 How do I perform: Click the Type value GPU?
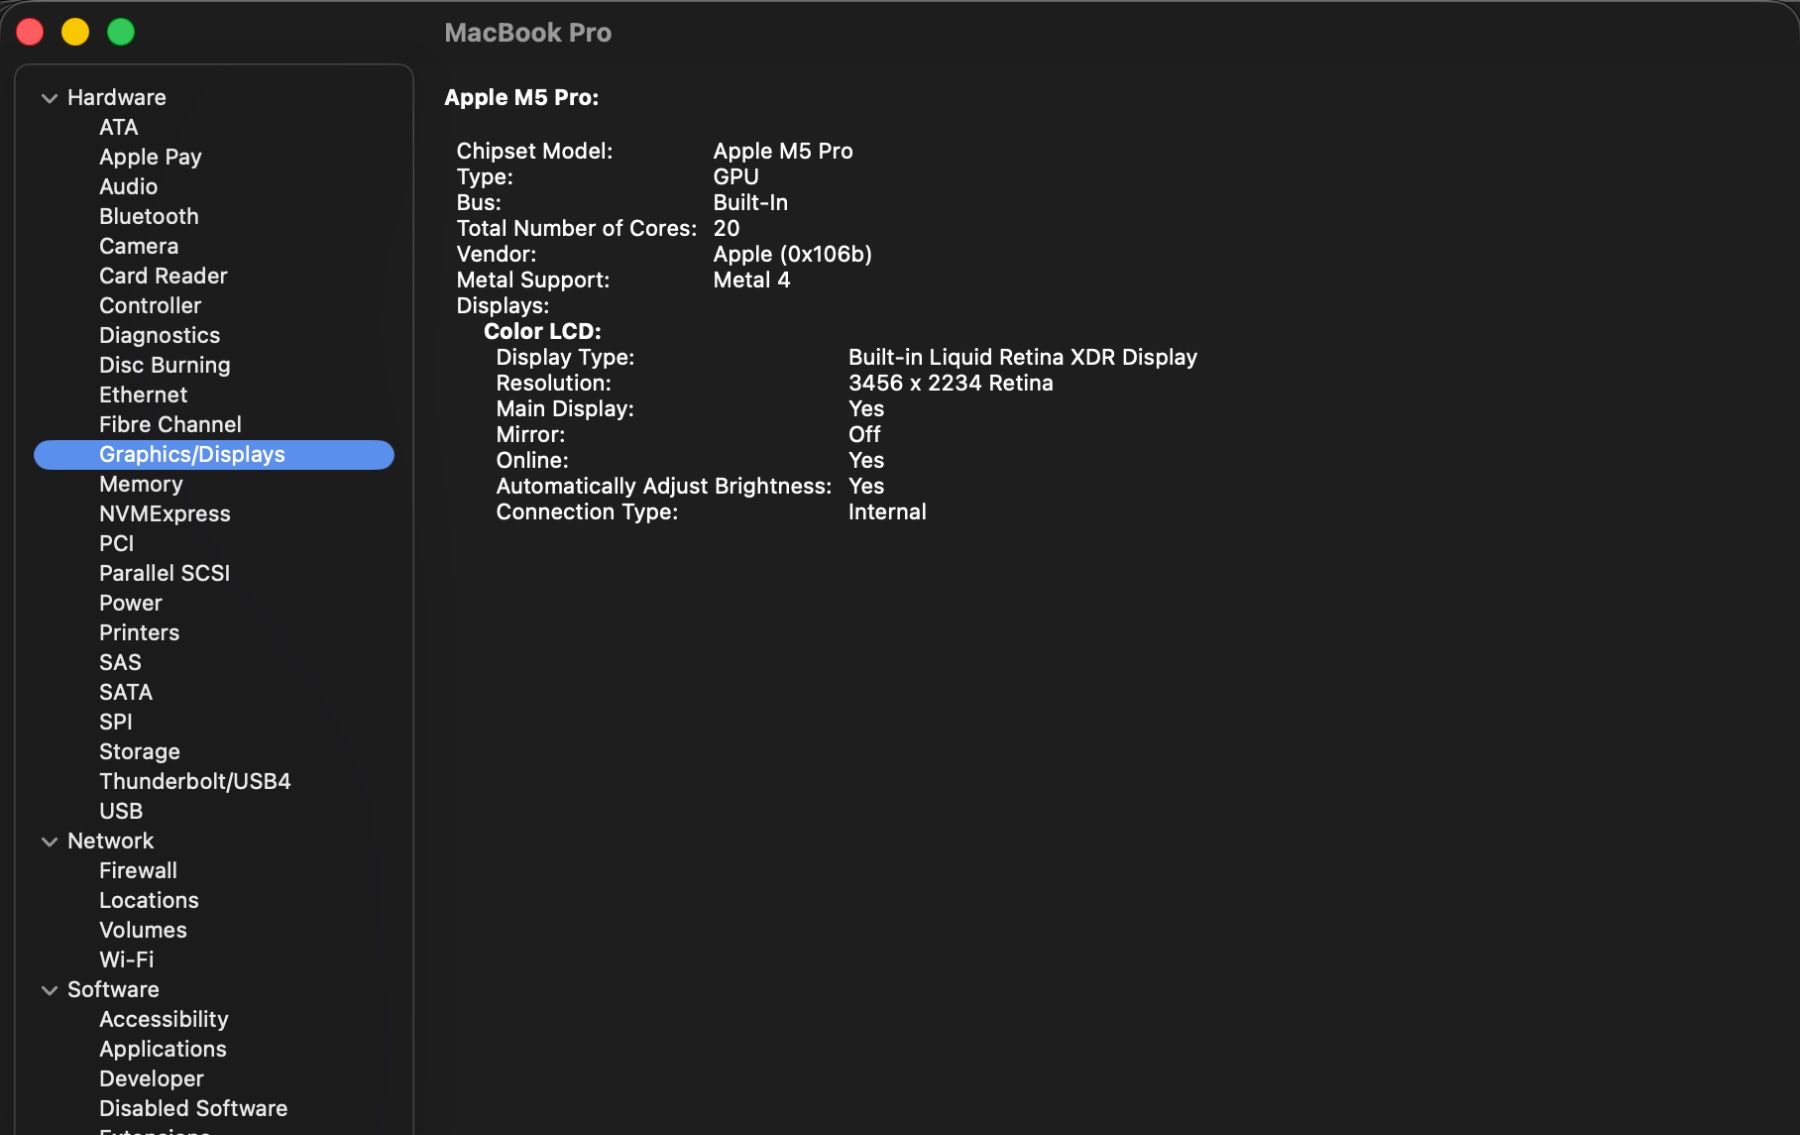pyautogui.click(x=735, y=177)
